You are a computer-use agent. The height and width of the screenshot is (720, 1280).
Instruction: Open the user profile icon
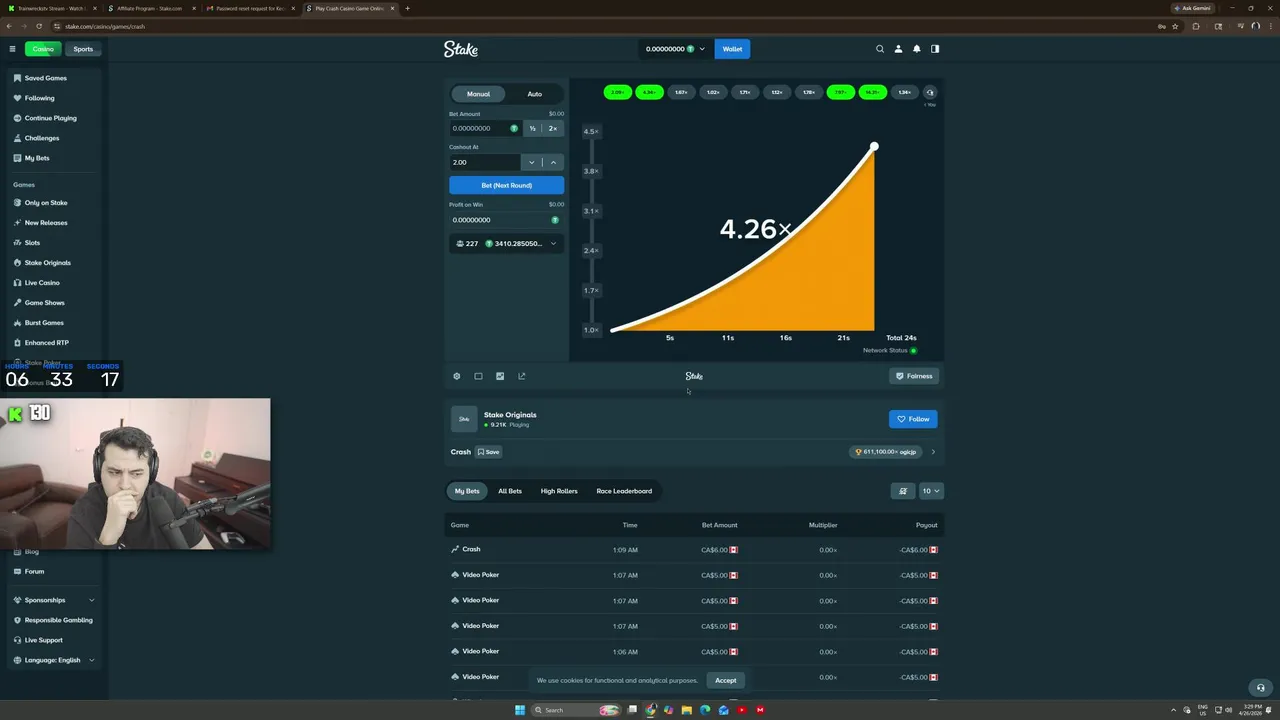[898, 49]
